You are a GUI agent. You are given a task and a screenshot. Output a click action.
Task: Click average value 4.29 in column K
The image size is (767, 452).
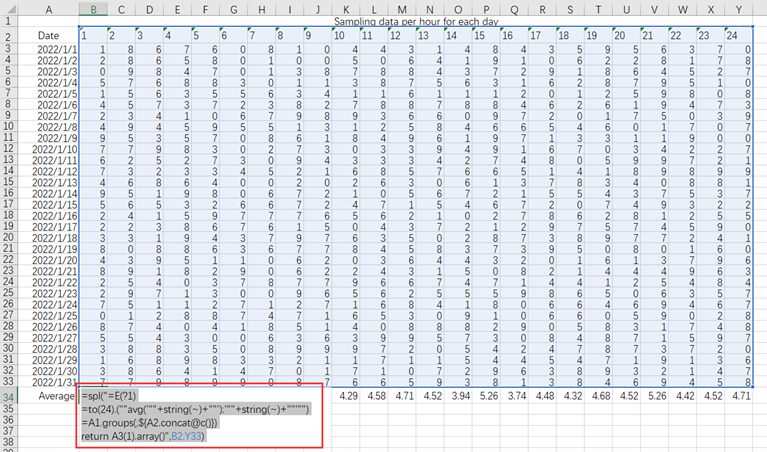[348, 397]
